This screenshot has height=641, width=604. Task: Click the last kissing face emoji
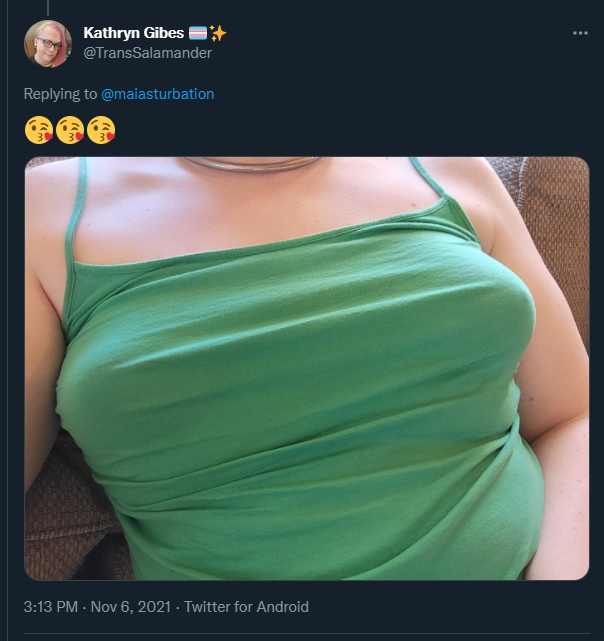coord(101,130)
